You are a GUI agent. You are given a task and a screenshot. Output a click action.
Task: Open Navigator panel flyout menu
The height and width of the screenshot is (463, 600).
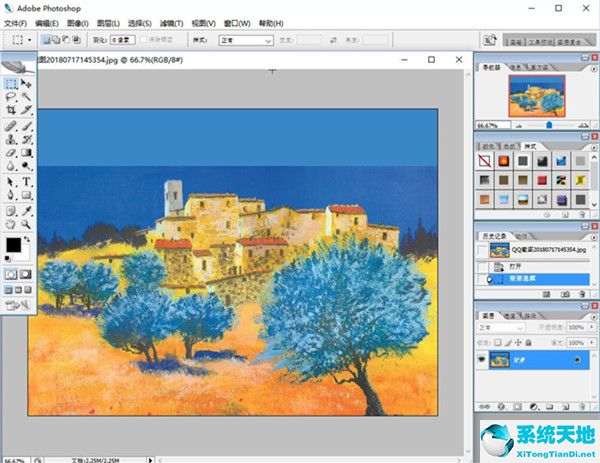pyautogui.click(x=594, y=69)
